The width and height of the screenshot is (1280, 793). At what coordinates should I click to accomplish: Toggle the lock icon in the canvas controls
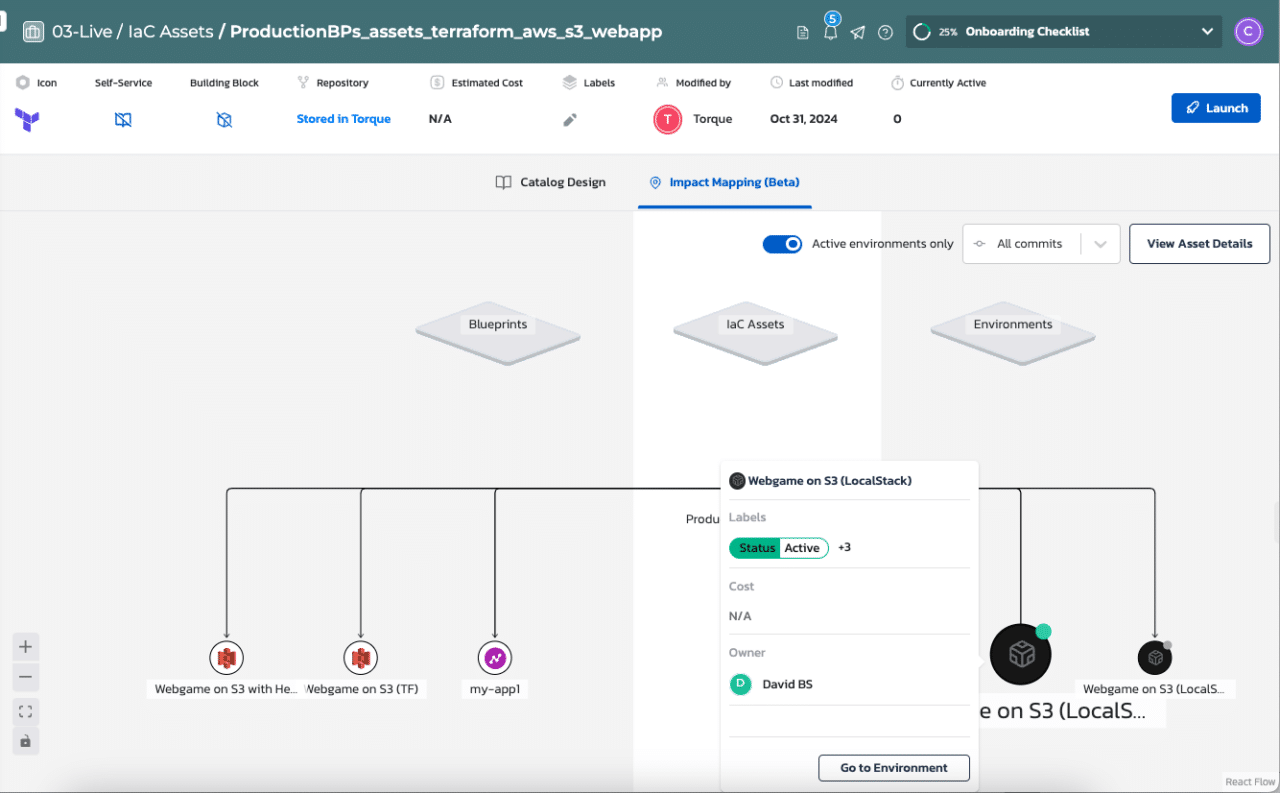click(25, 741)
